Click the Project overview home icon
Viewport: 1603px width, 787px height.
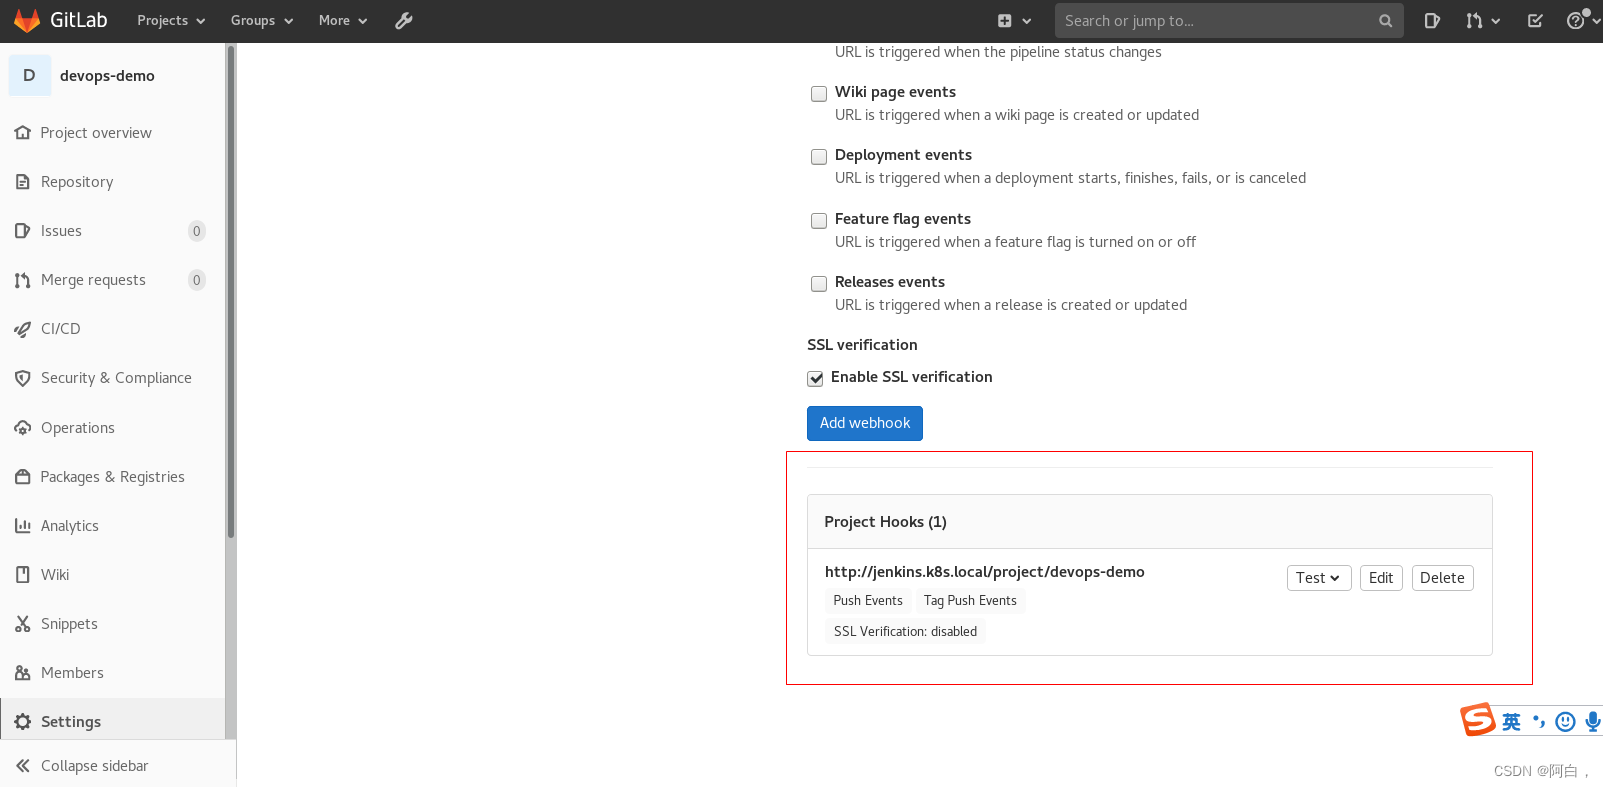pos(23,133)
